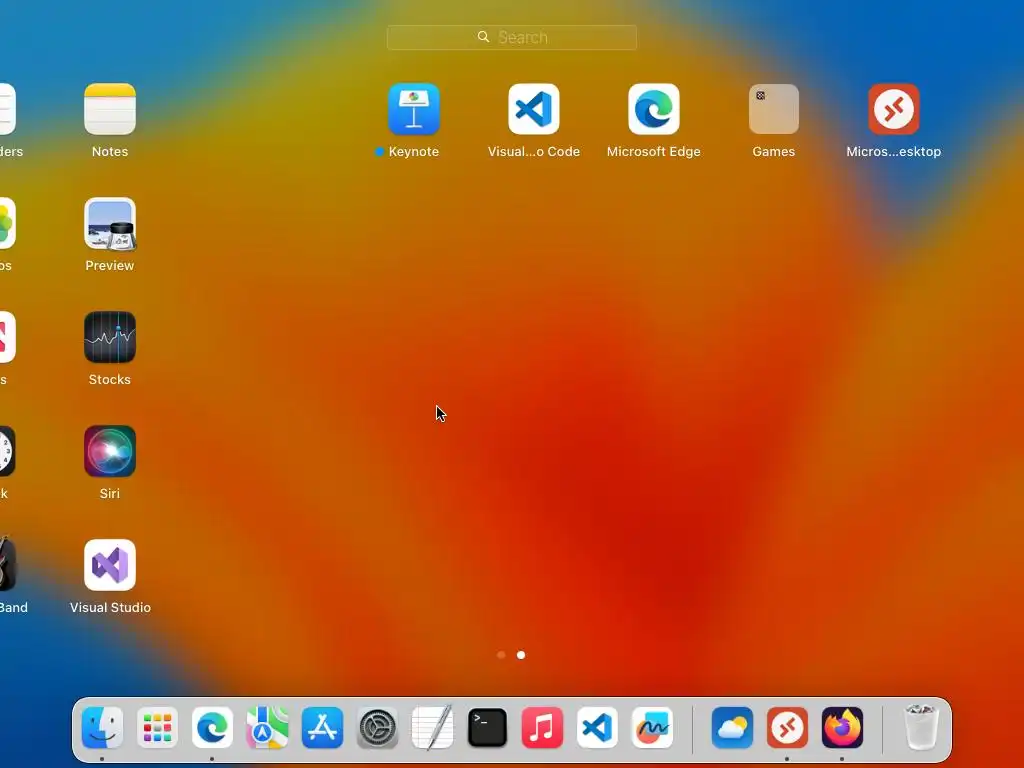The width and height of the screenshot is (1024, 768).
Task: Click the Launchpad icon in Dock
Action: (157, 728)
